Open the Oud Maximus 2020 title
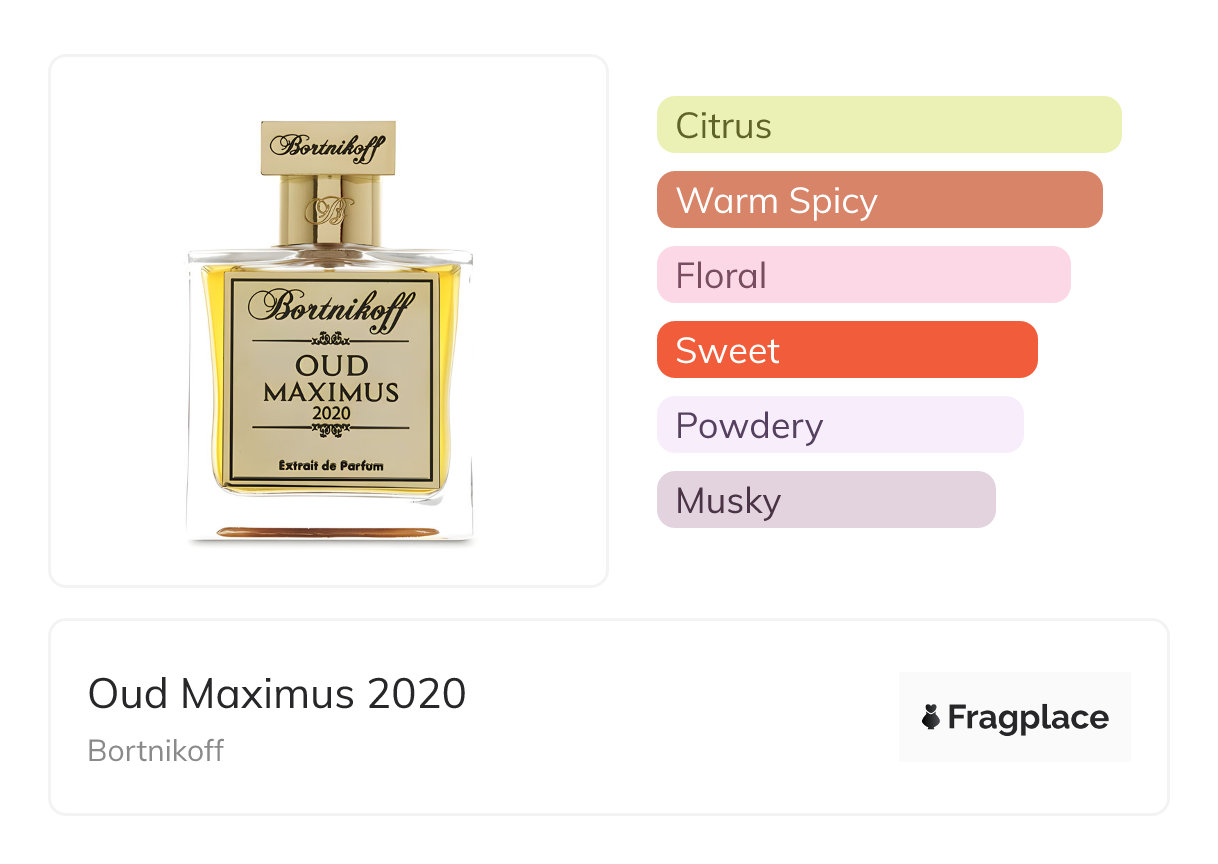Image resolution: width=1218 pixels, height=864 pixels. (277, 693)
